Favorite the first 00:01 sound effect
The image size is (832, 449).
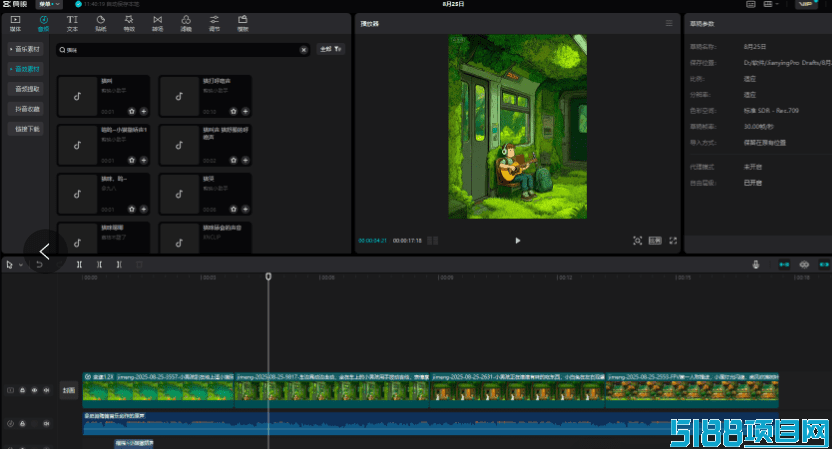pyautogui.click(x=132, y=111)
